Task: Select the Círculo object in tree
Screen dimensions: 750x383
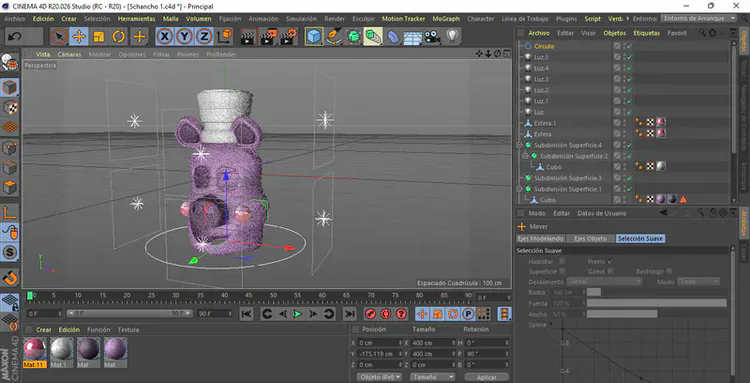Action: (x=544, y=46)
